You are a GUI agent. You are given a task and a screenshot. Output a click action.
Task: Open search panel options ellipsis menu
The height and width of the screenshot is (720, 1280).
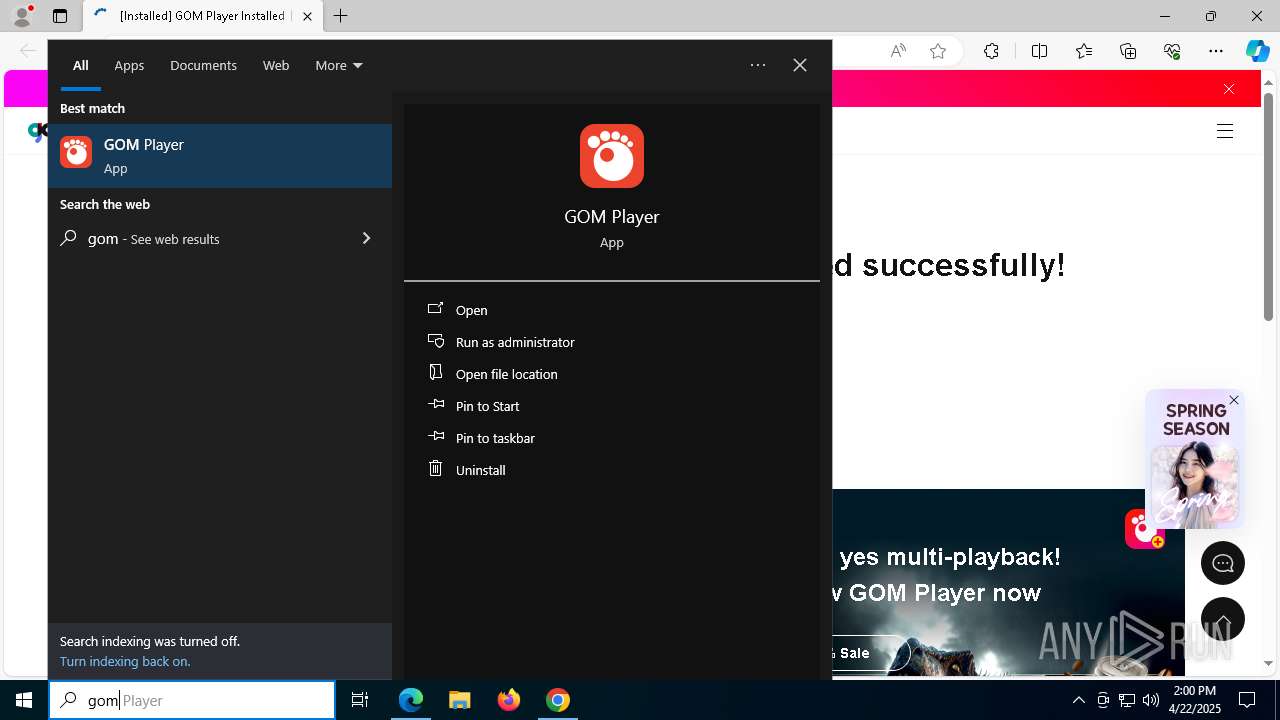pos(758,65)
